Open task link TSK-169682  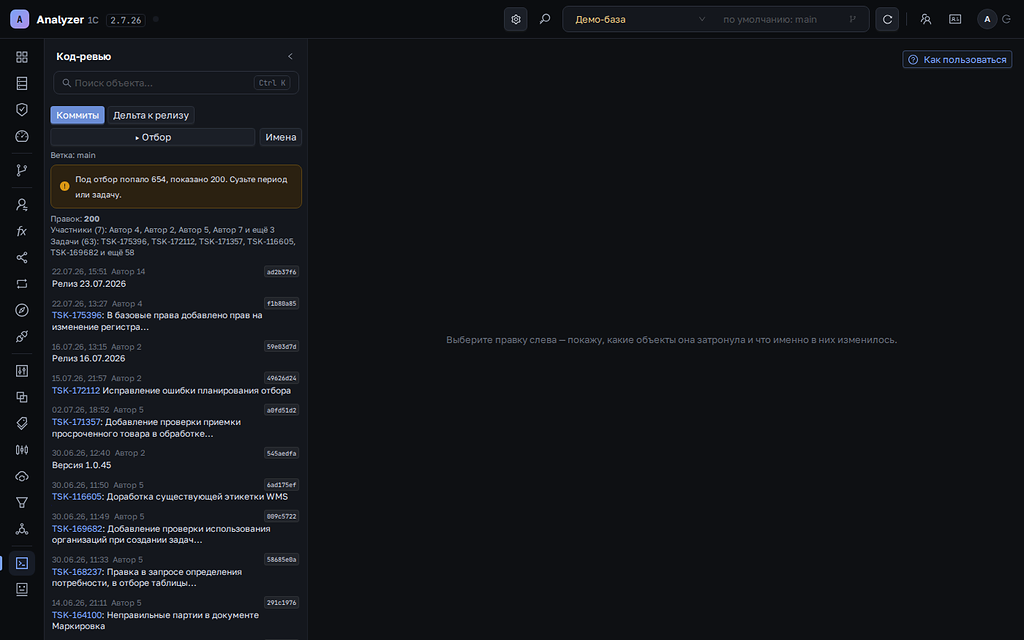[x=77, y=528]
